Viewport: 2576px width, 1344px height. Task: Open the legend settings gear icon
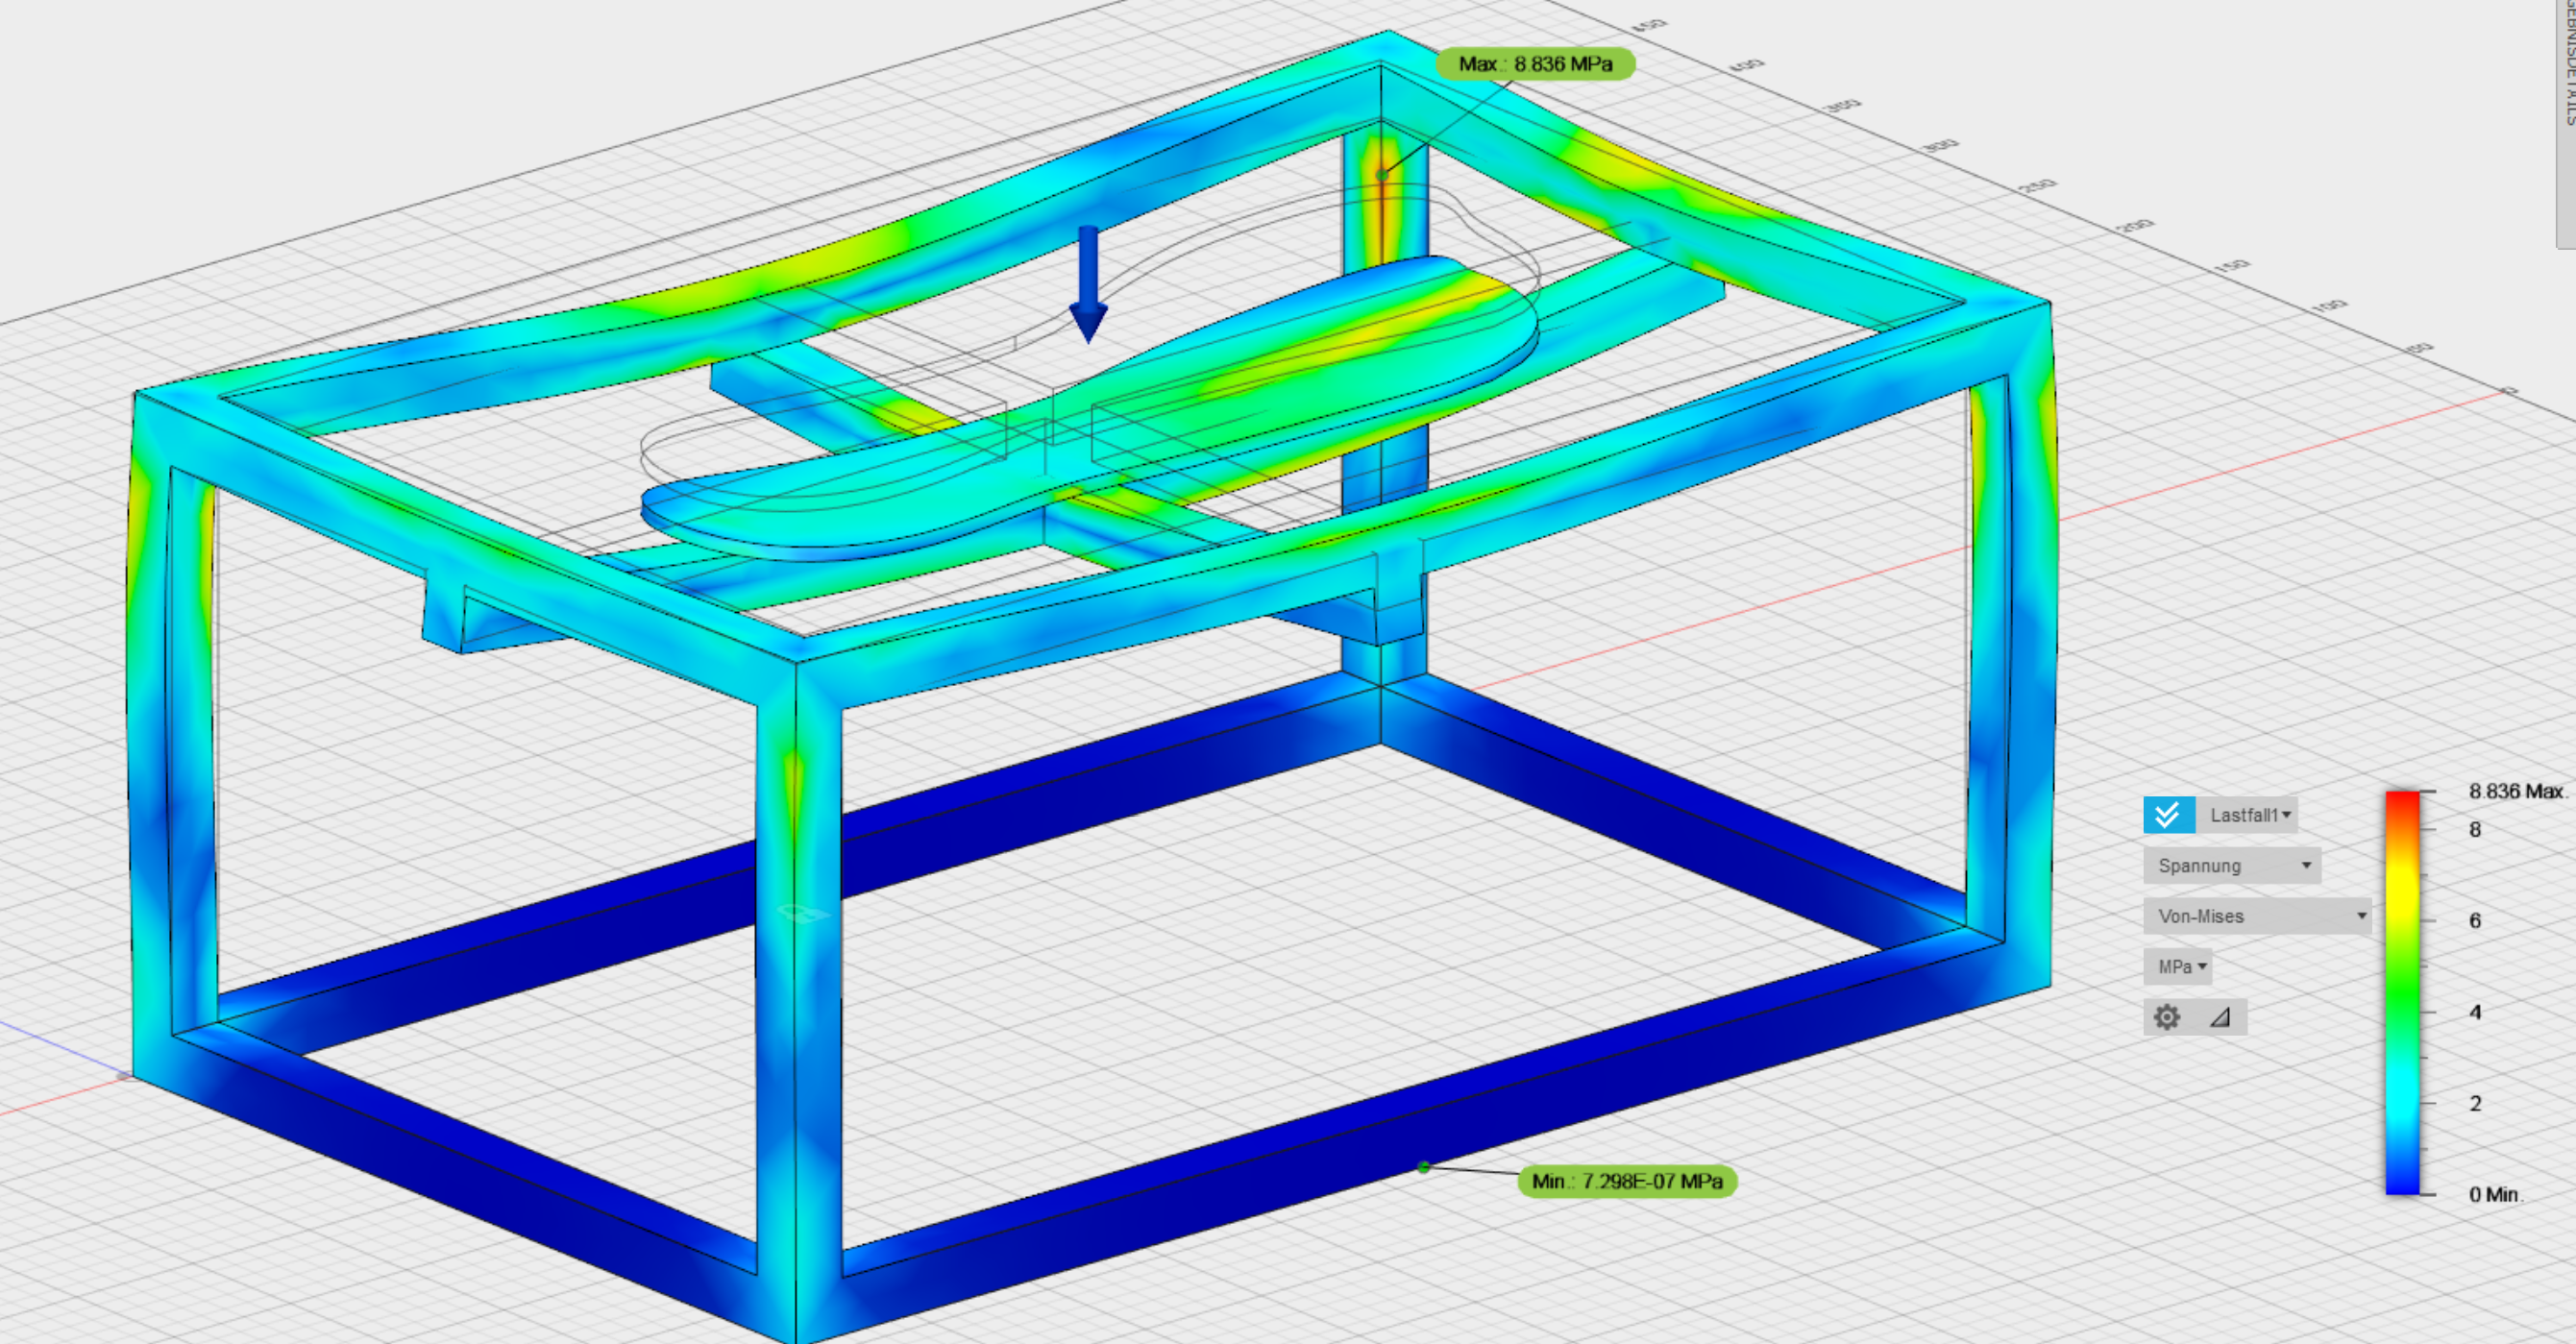2166,1017
